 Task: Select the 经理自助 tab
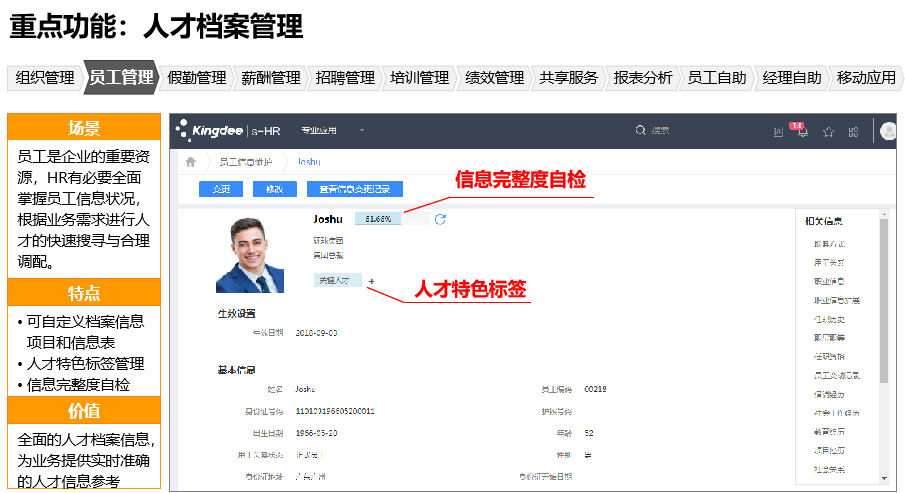coord(792,77)
